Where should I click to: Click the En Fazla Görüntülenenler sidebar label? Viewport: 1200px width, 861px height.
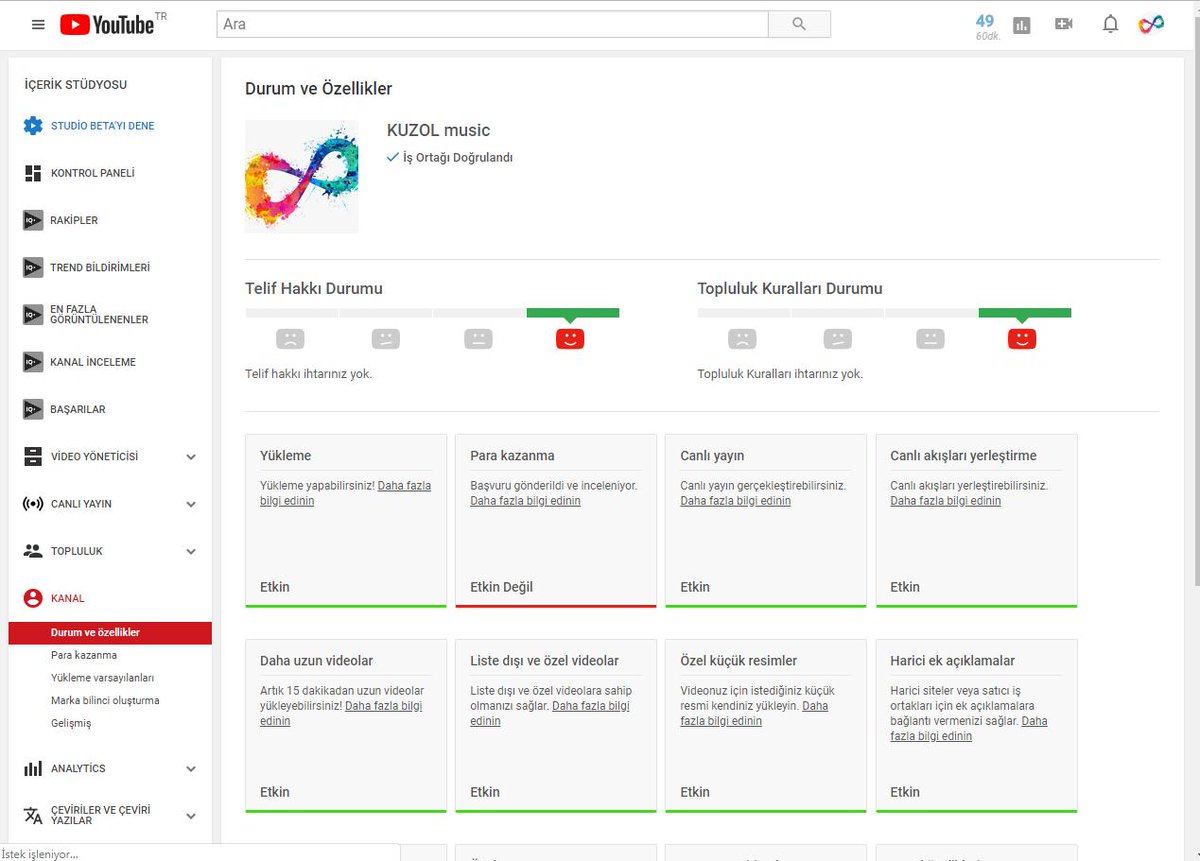[99, 315]
